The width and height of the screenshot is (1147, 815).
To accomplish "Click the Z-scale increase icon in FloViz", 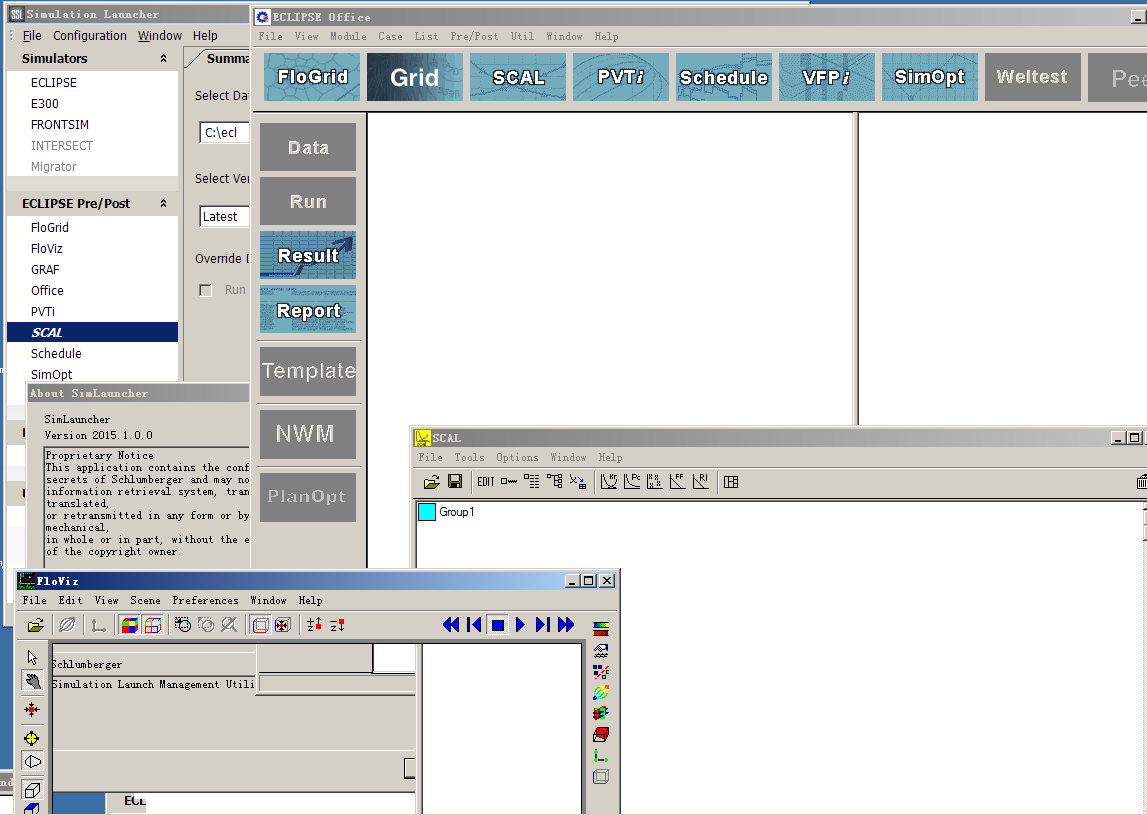I will click(314, 625).
